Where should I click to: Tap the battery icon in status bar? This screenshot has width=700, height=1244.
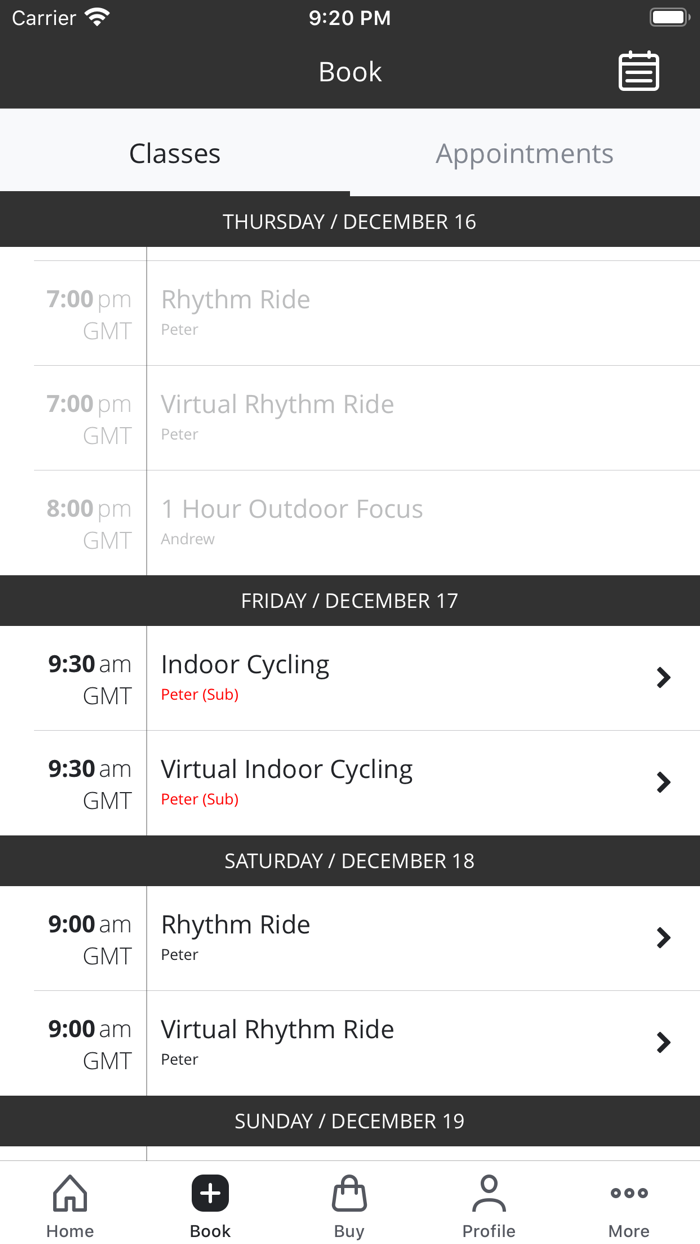tap(668, 16)
